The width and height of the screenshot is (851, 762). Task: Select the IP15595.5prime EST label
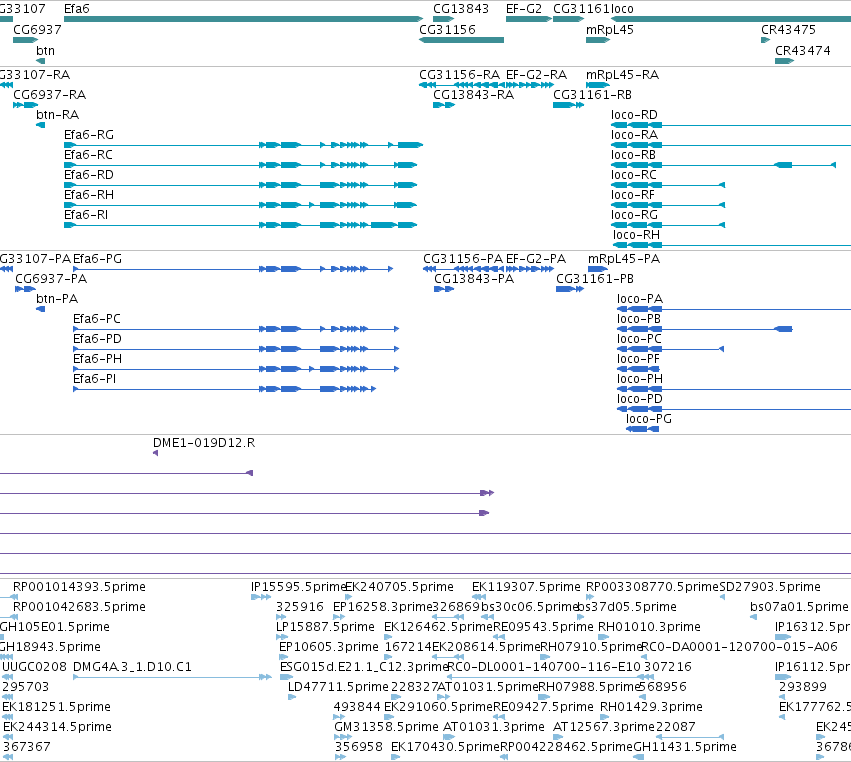(x=298, y=587)
